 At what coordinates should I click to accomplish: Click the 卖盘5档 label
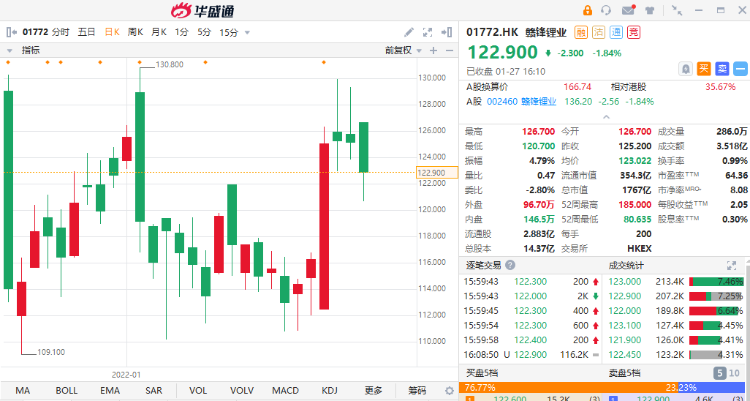(x=625, y=373)
